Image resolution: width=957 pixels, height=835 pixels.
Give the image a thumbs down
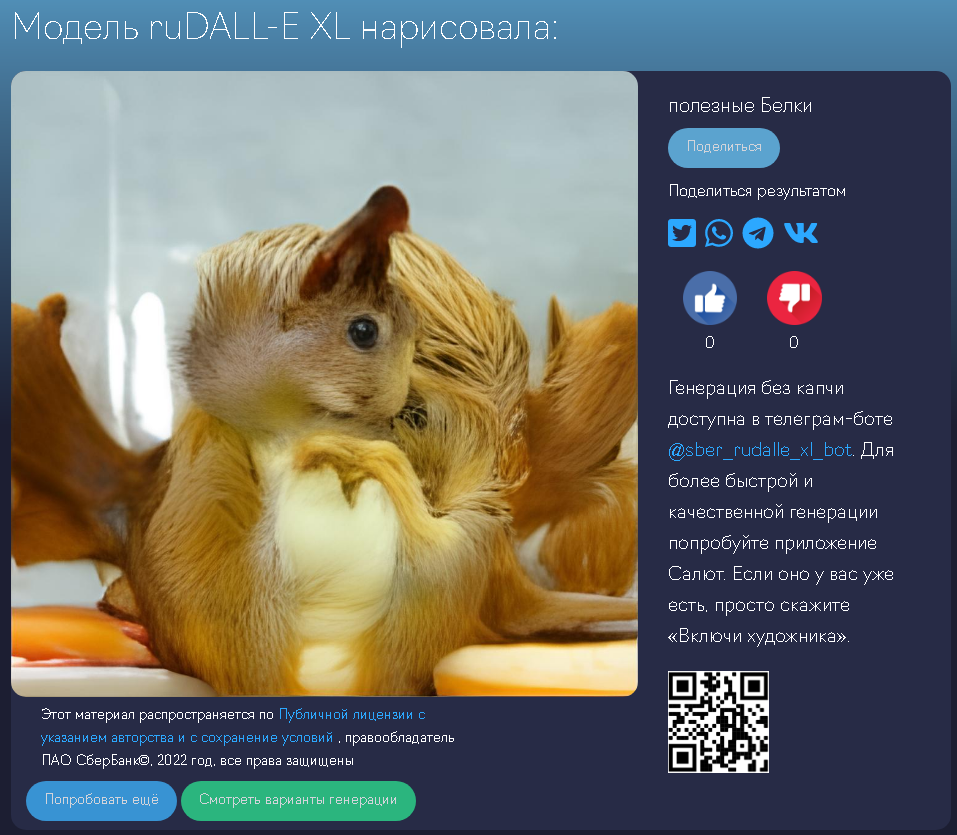point(794,298)
